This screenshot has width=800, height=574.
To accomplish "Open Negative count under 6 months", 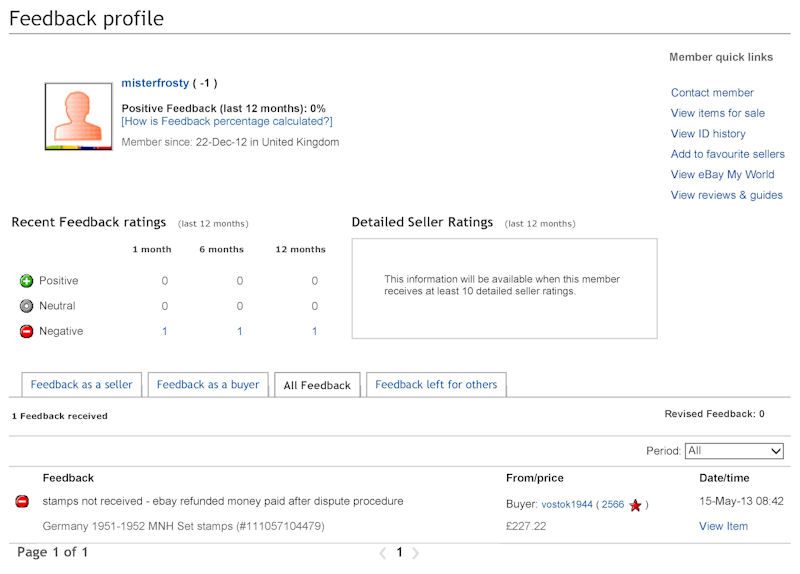I will pos(239,331).
